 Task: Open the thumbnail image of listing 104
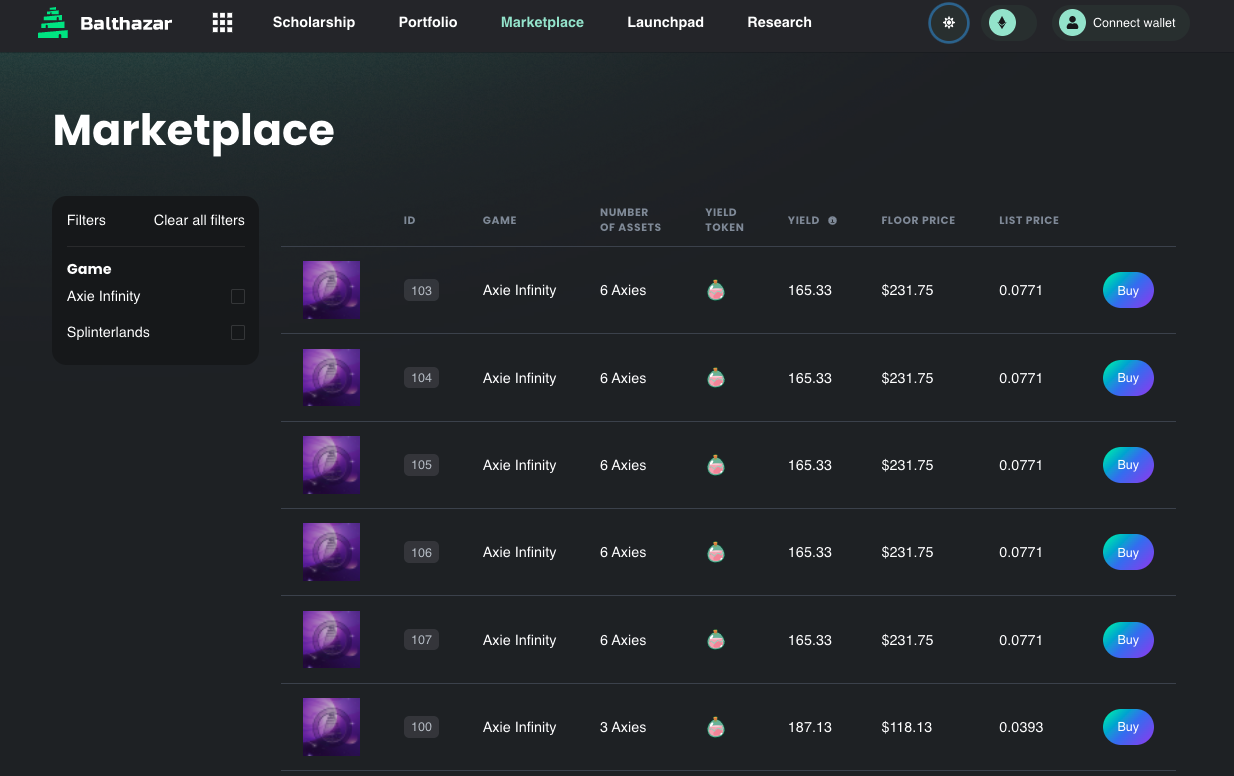tap(331, 377)
